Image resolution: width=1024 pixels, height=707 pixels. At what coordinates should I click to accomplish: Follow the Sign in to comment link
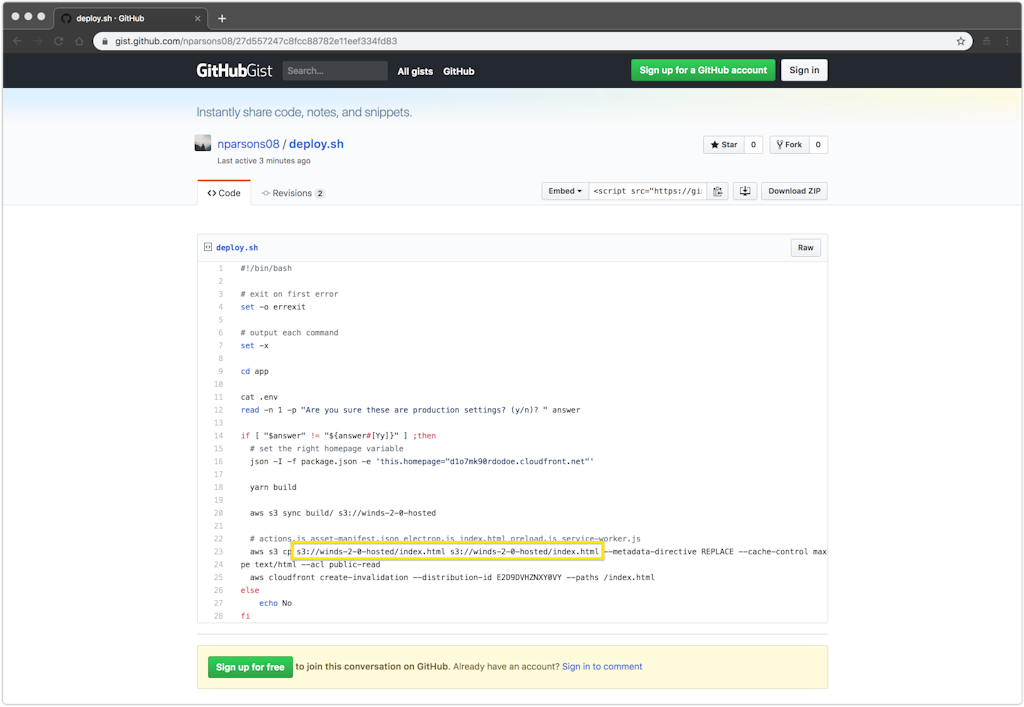(602, 667)
